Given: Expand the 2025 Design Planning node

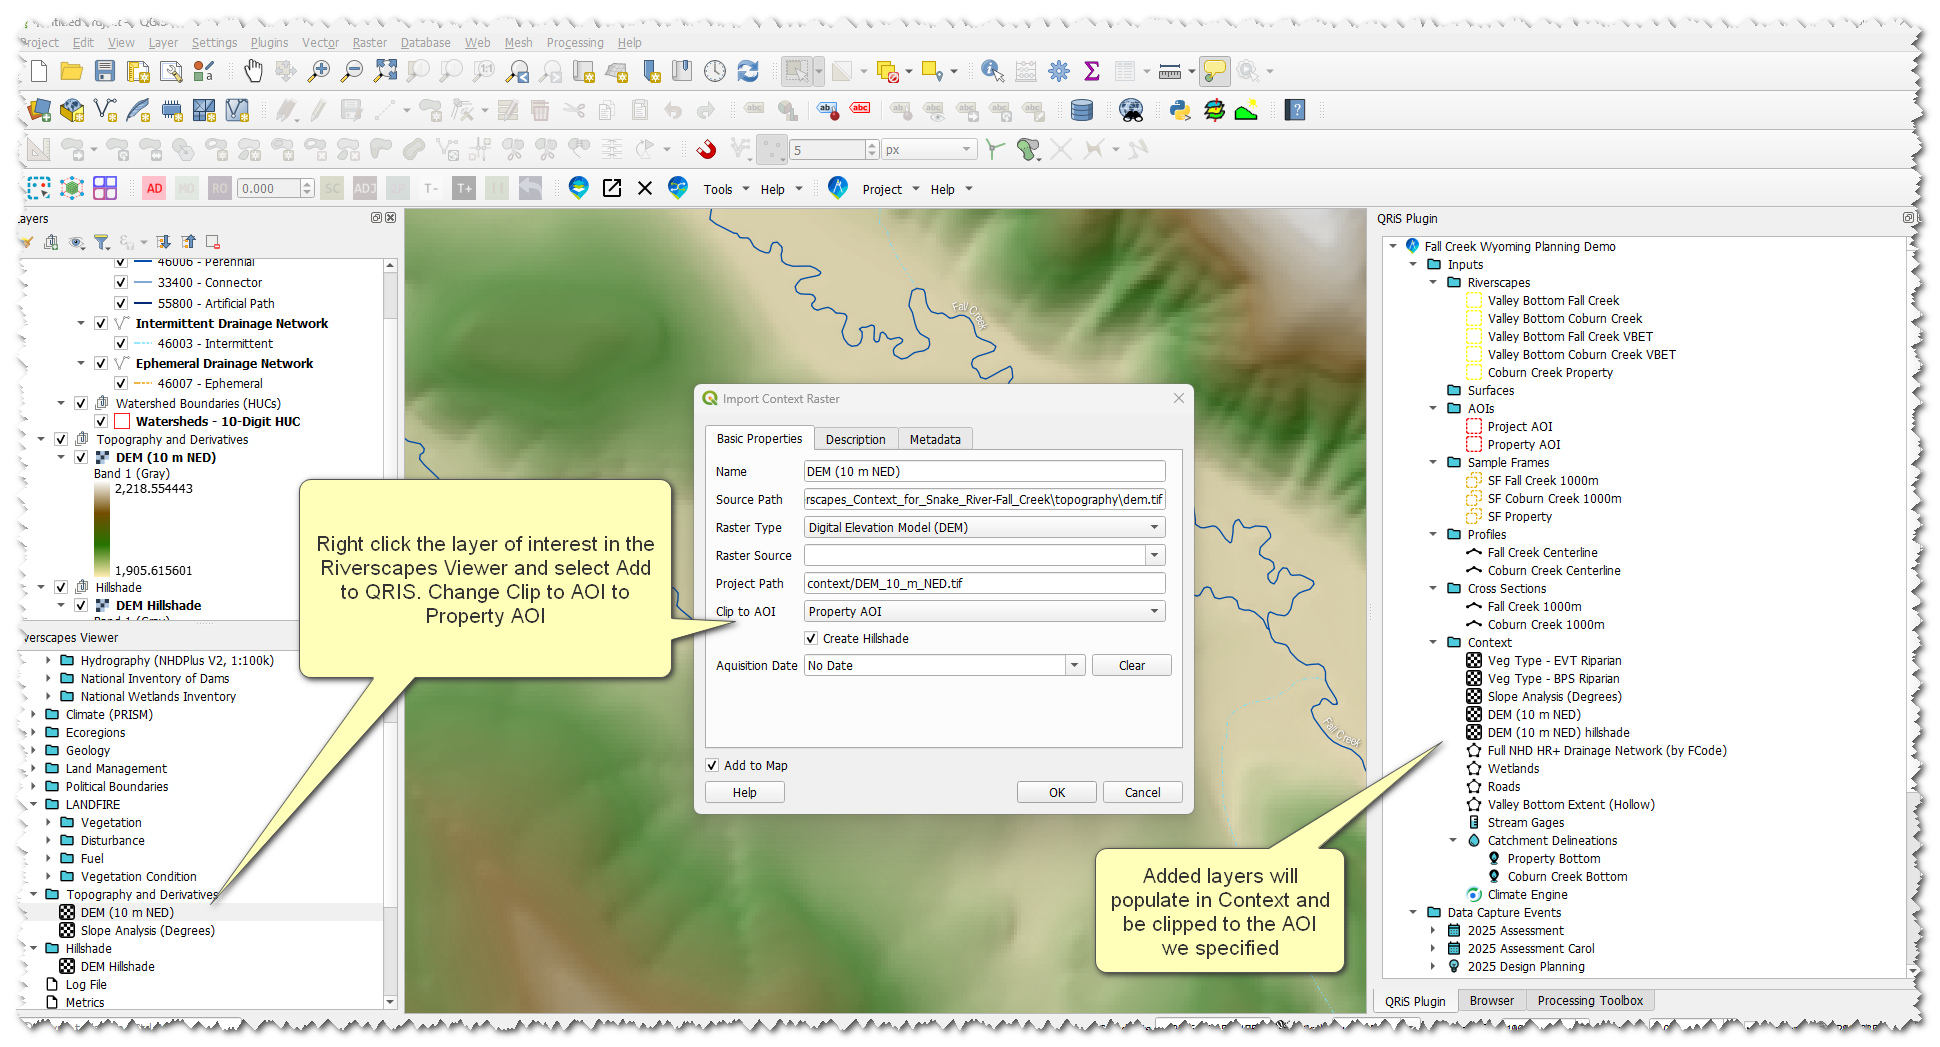Looking at the screenshot, I should (x=1433, y=967).
